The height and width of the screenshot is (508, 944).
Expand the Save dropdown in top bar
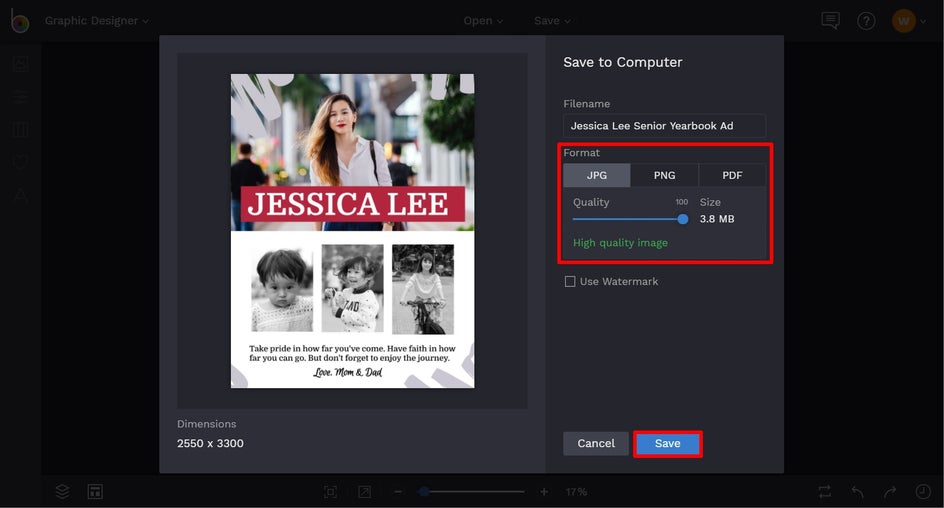point(552,20)
